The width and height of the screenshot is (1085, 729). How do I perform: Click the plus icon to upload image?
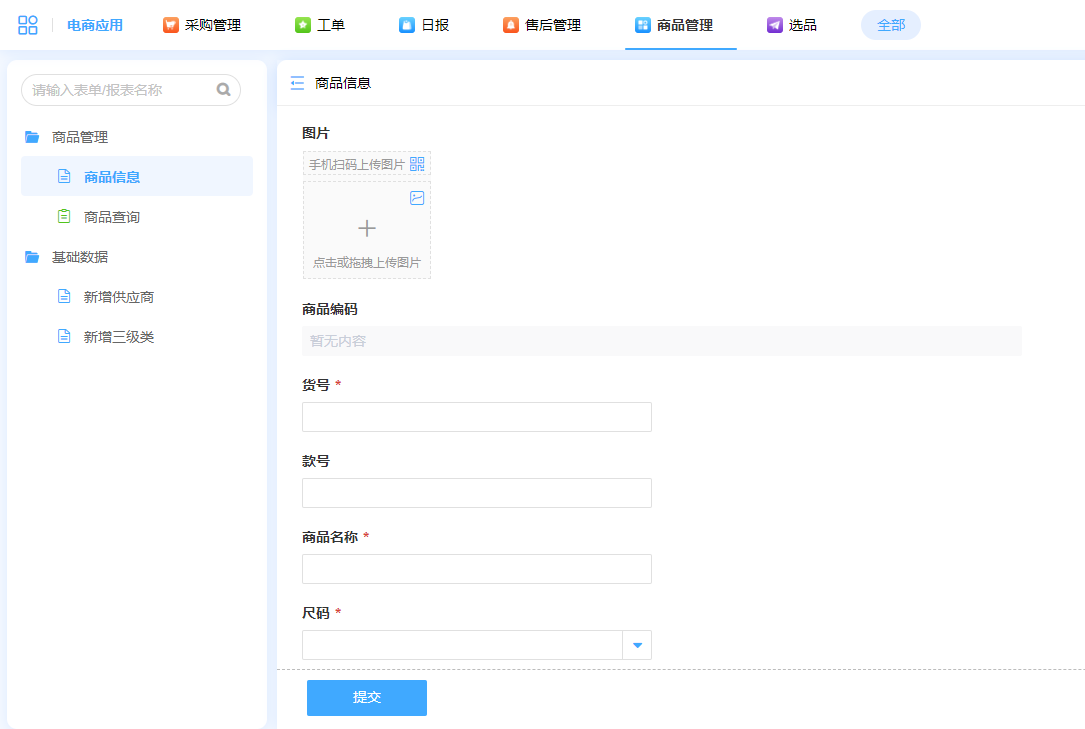click(367, 229)
